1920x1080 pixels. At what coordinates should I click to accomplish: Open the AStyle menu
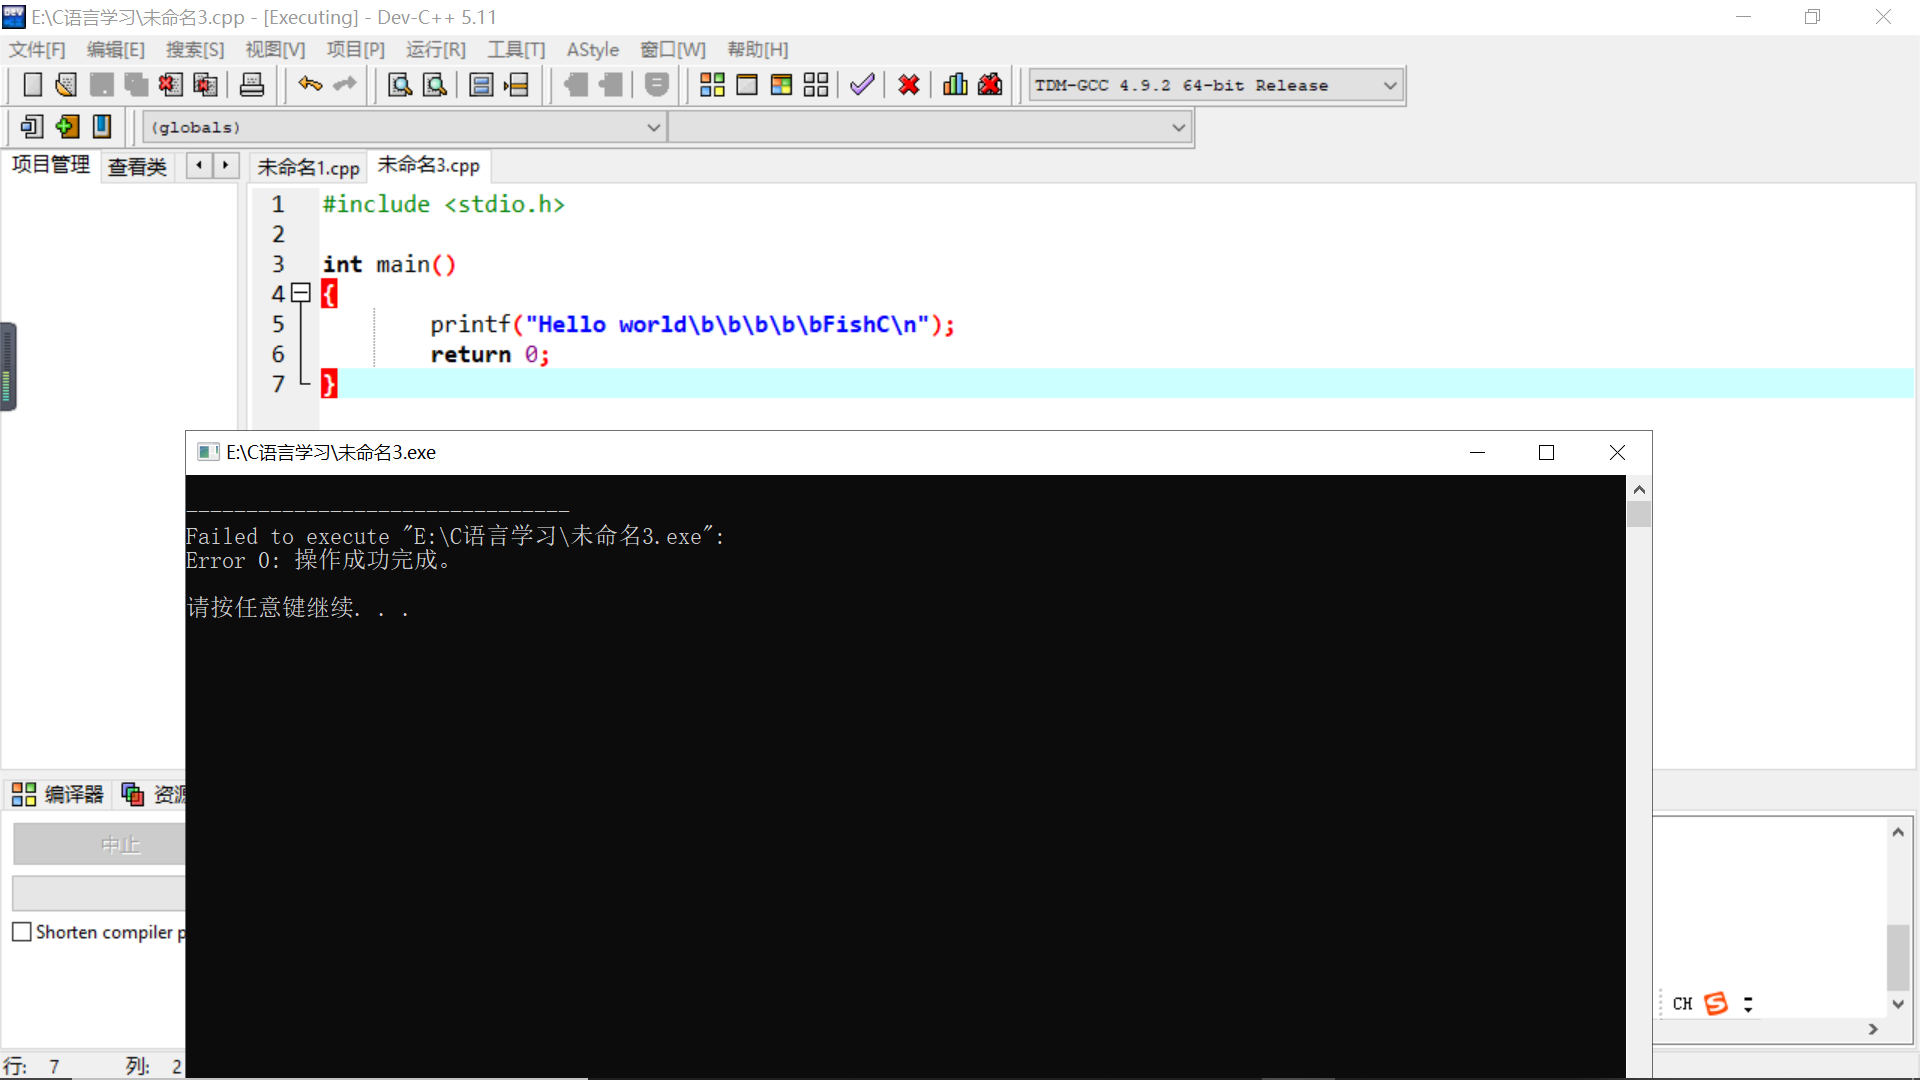[593, 50]
